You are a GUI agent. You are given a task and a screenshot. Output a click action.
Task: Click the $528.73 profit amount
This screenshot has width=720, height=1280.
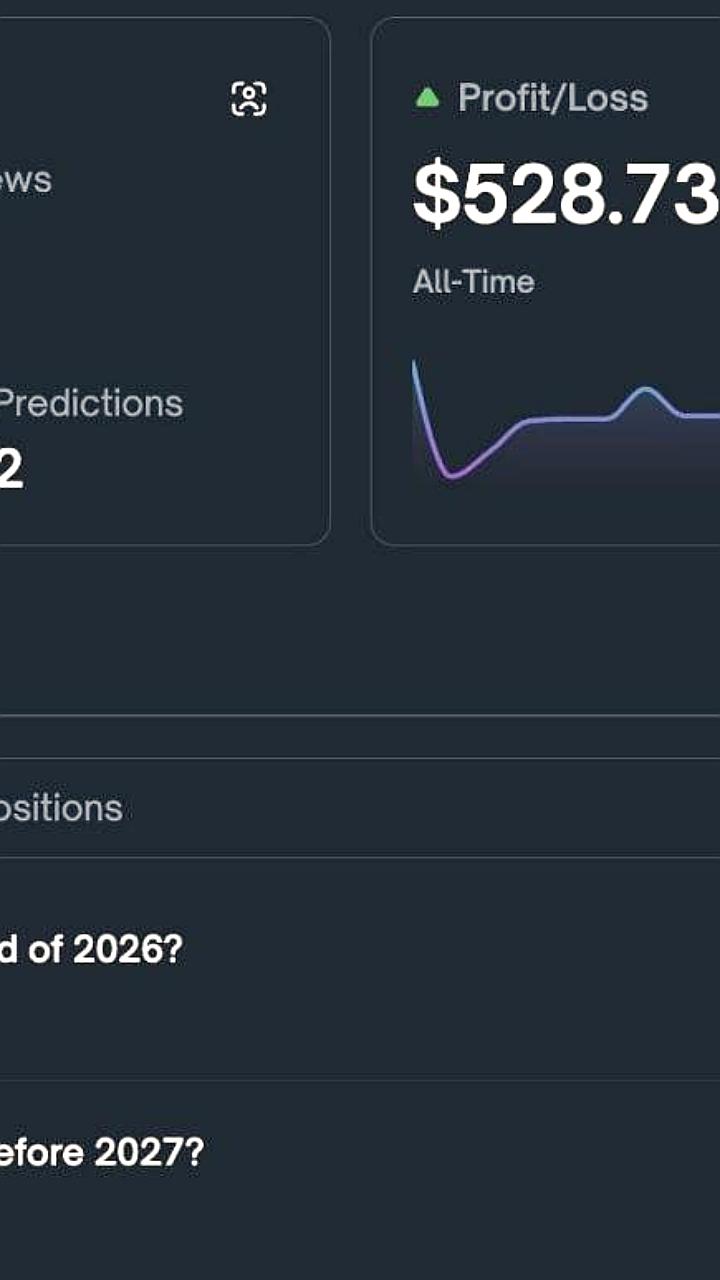click(566, 196)
